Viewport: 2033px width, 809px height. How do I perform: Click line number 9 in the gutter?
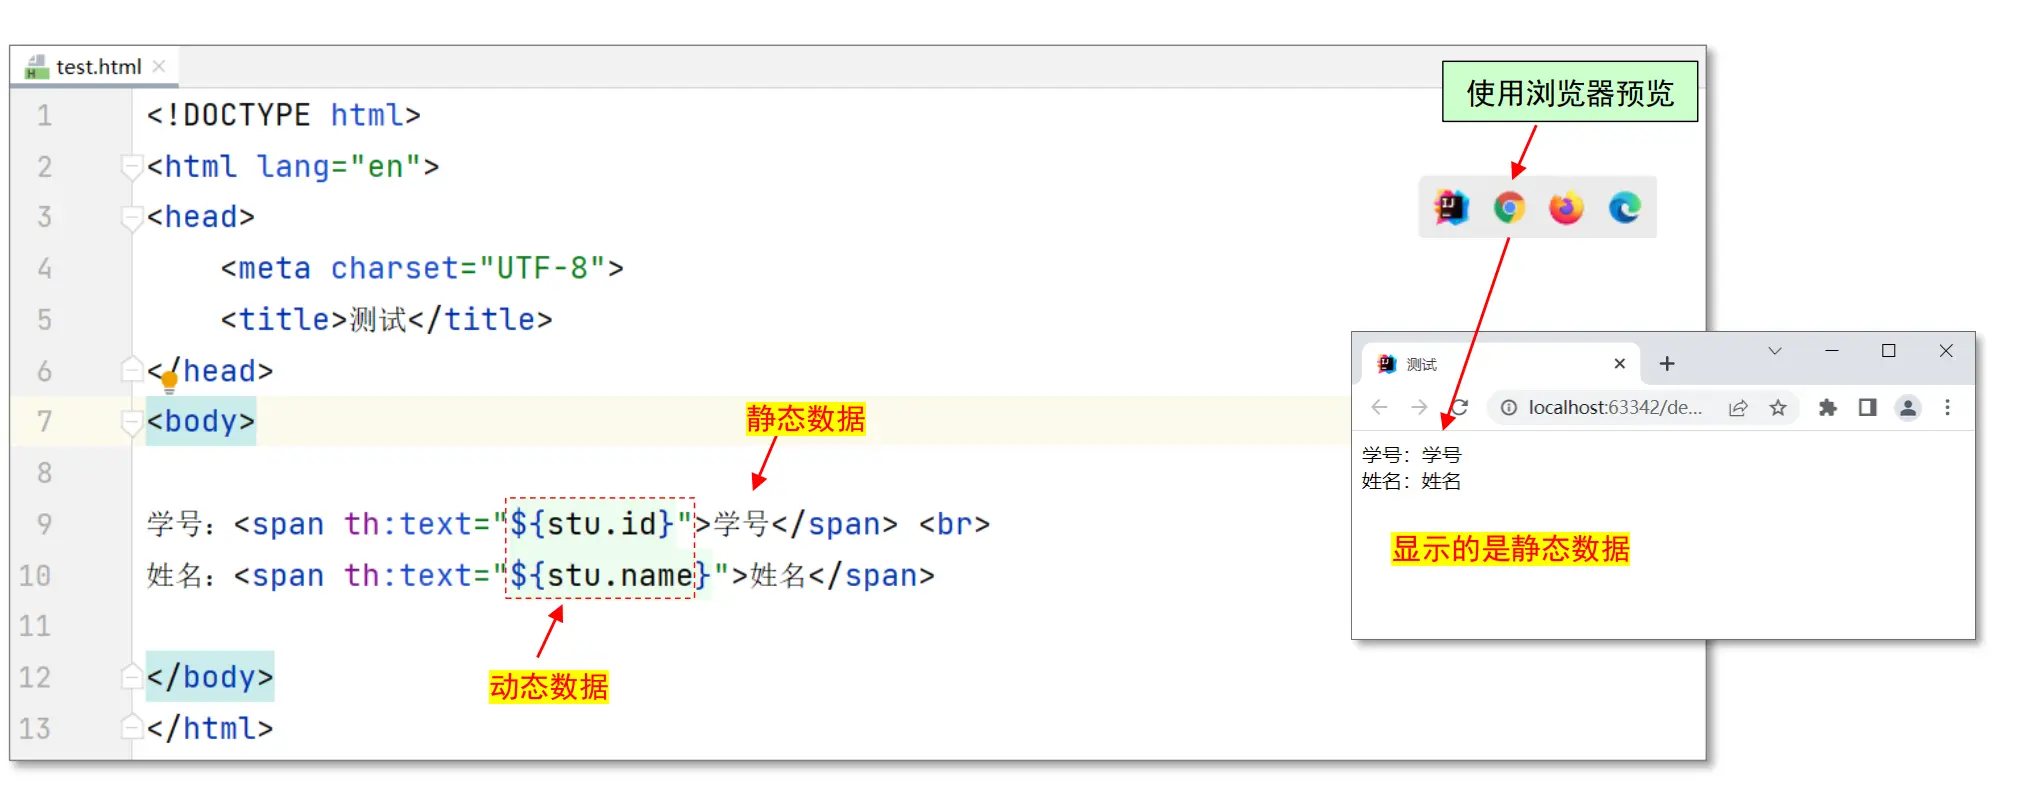pos(44,524)
